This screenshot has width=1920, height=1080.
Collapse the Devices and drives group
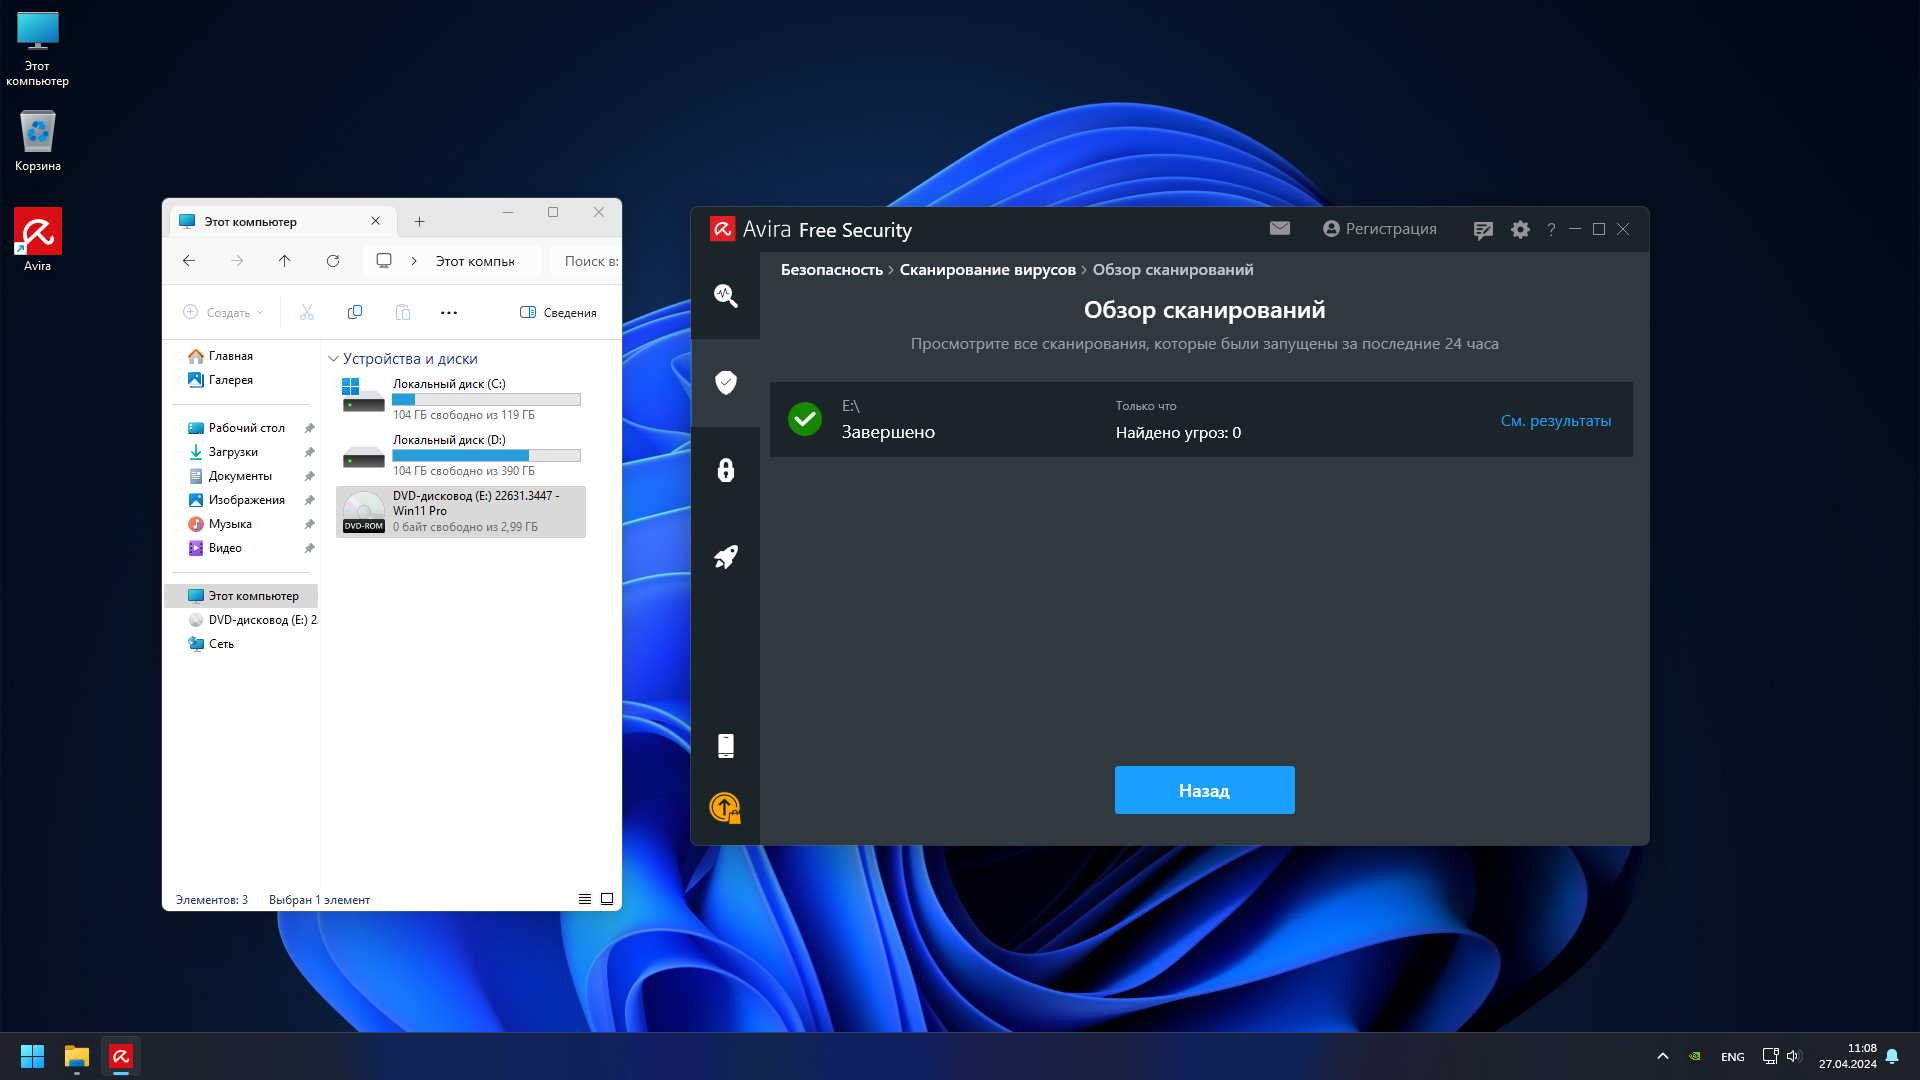point(333,359)
